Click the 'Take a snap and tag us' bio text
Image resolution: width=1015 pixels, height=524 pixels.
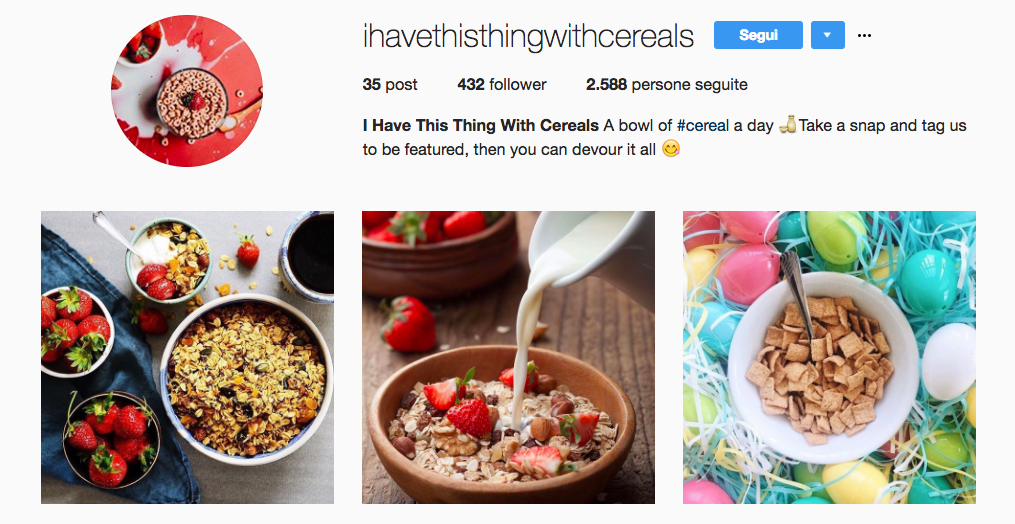coord(883,126)
